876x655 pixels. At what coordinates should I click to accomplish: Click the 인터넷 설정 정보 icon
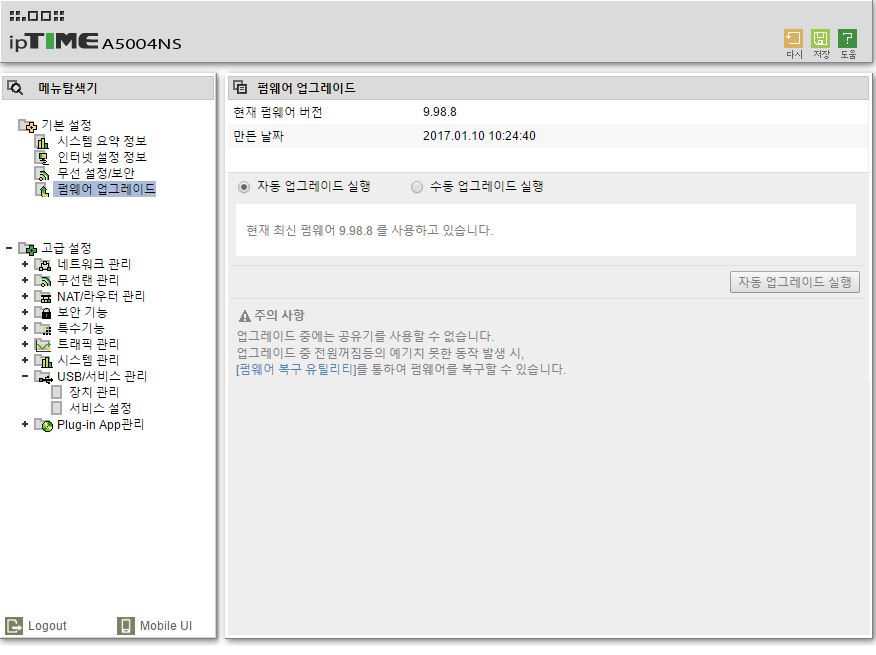42,158
